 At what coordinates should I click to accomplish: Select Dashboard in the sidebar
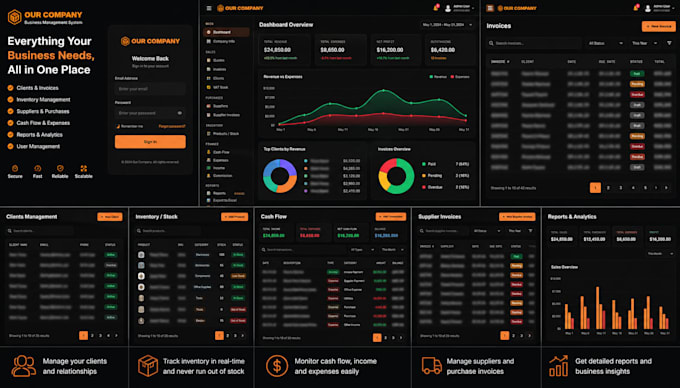click(226, 32)
